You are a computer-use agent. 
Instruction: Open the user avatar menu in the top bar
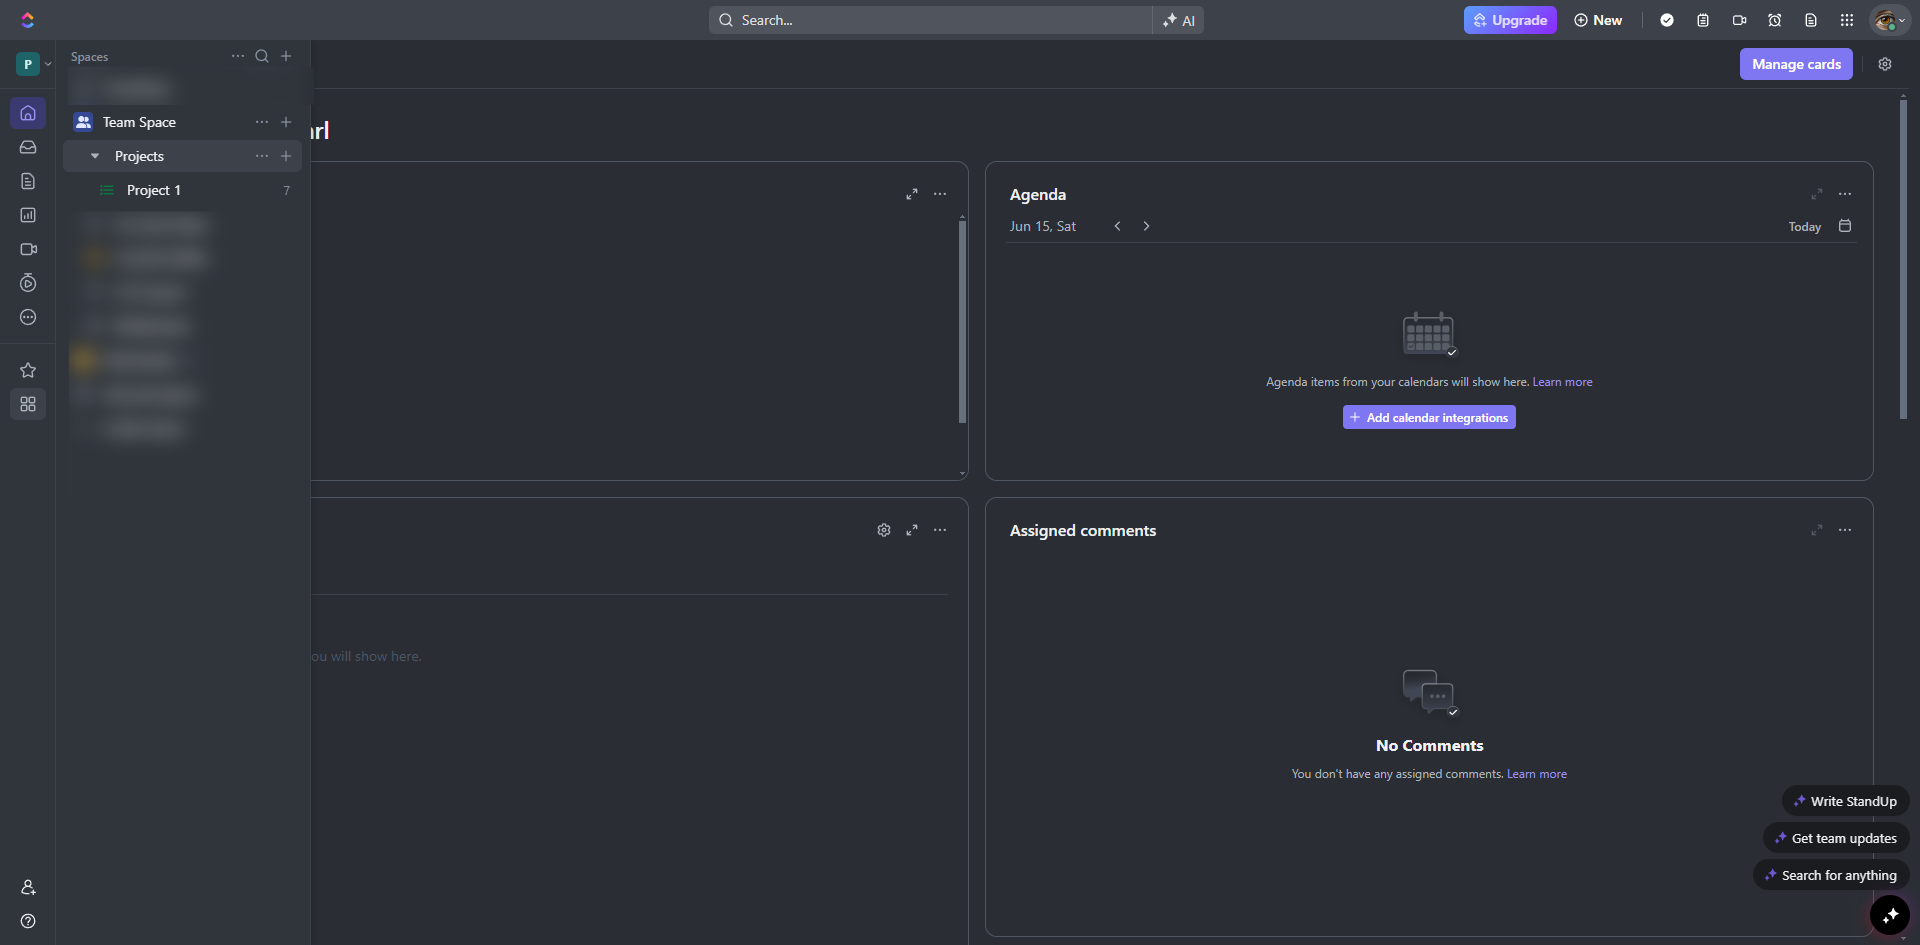[1889, 20]
